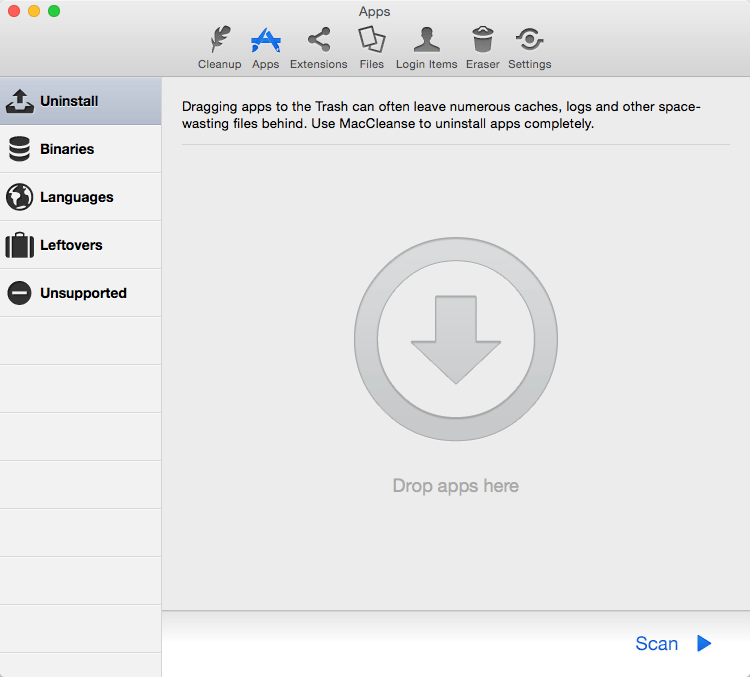Select Languages in the sidebar
The image size is (750, 677).
tap(80, 197)
